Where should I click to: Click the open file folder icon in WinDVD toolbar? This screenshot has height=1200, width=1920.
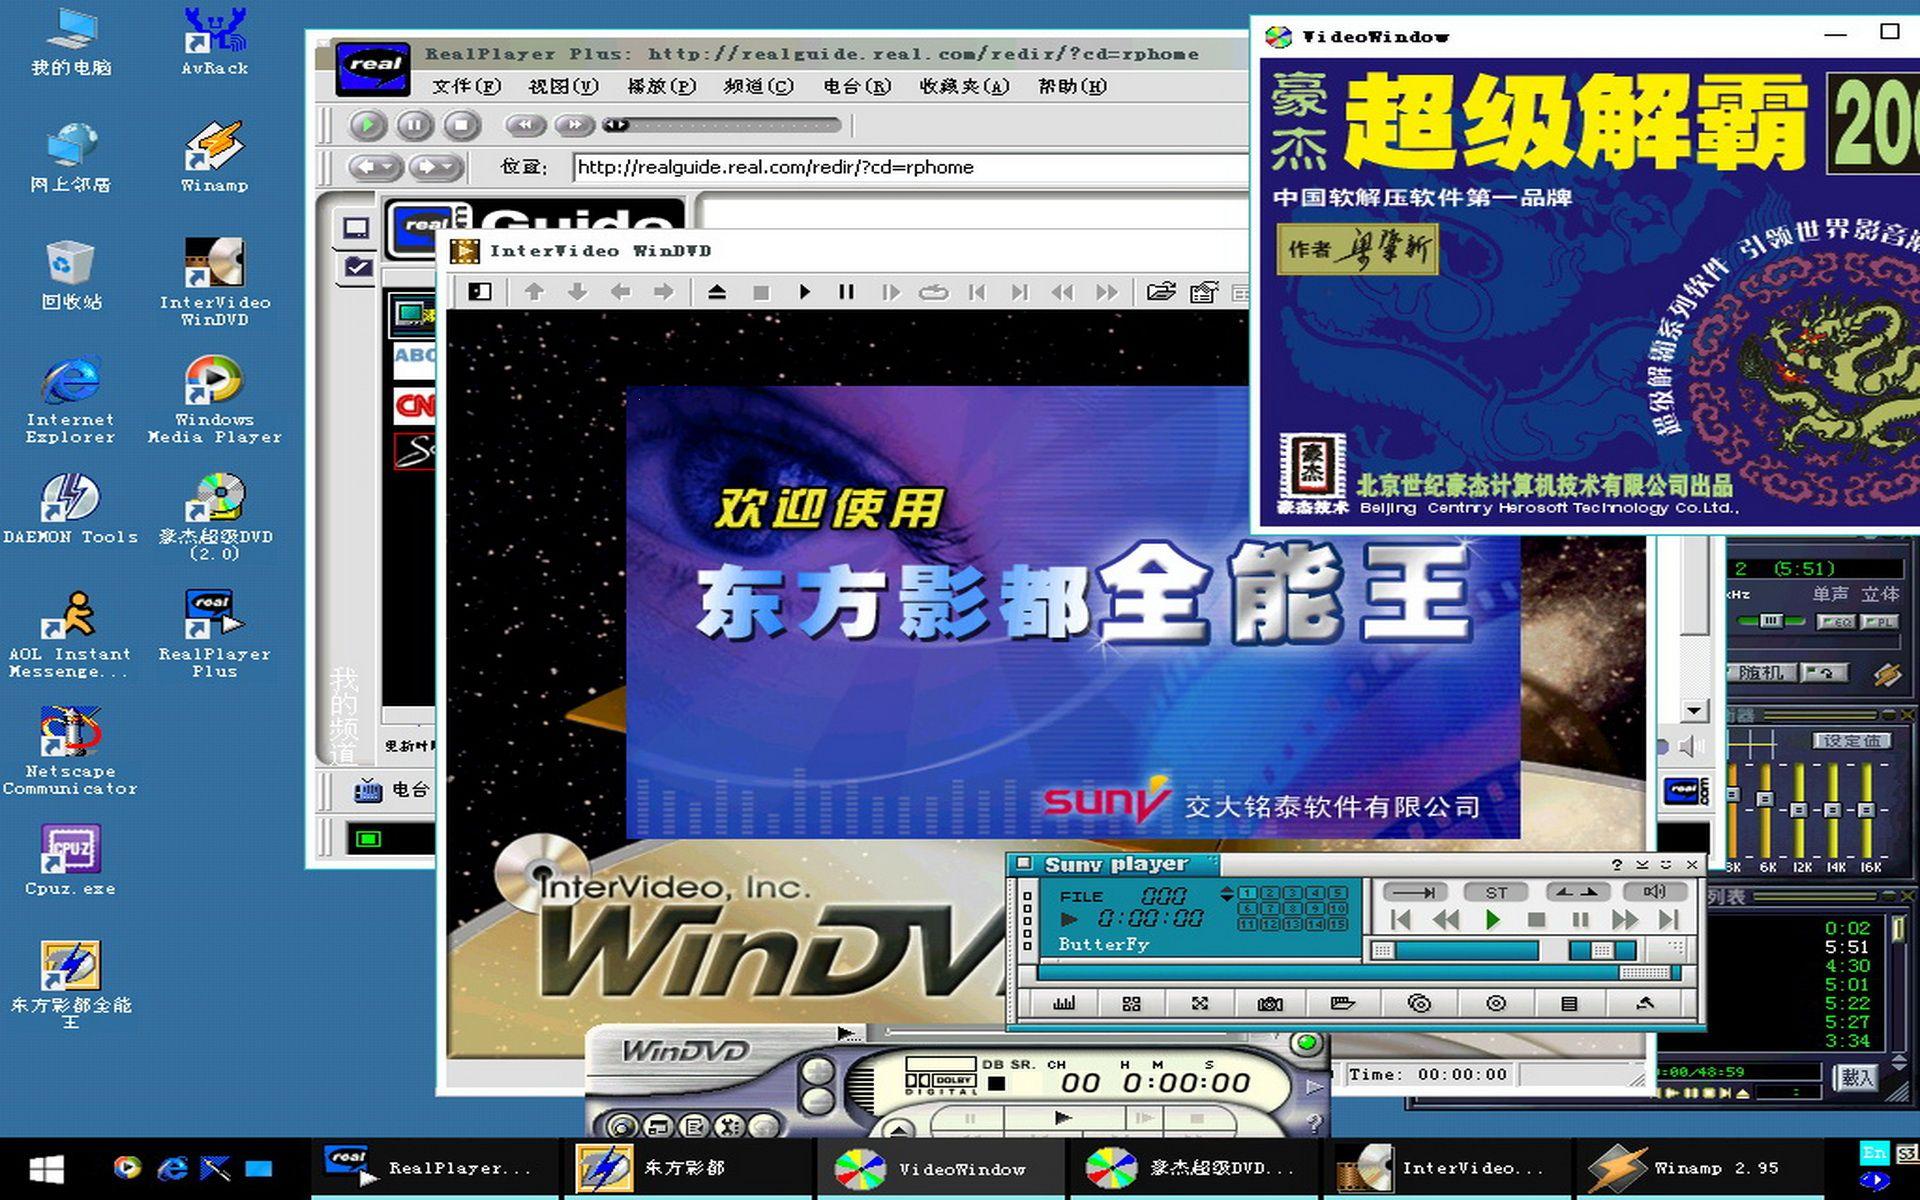coord(1161,292)
